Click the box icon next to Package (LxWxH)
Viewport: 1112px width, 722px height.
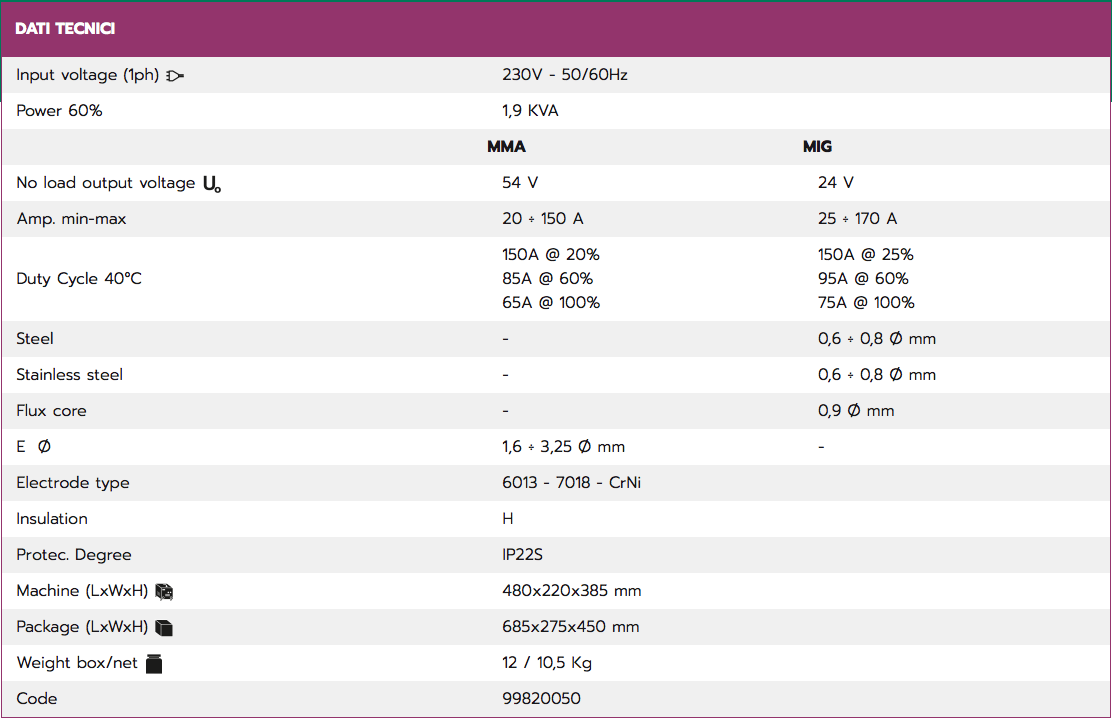pyautogui.click(x=164, y=628)
